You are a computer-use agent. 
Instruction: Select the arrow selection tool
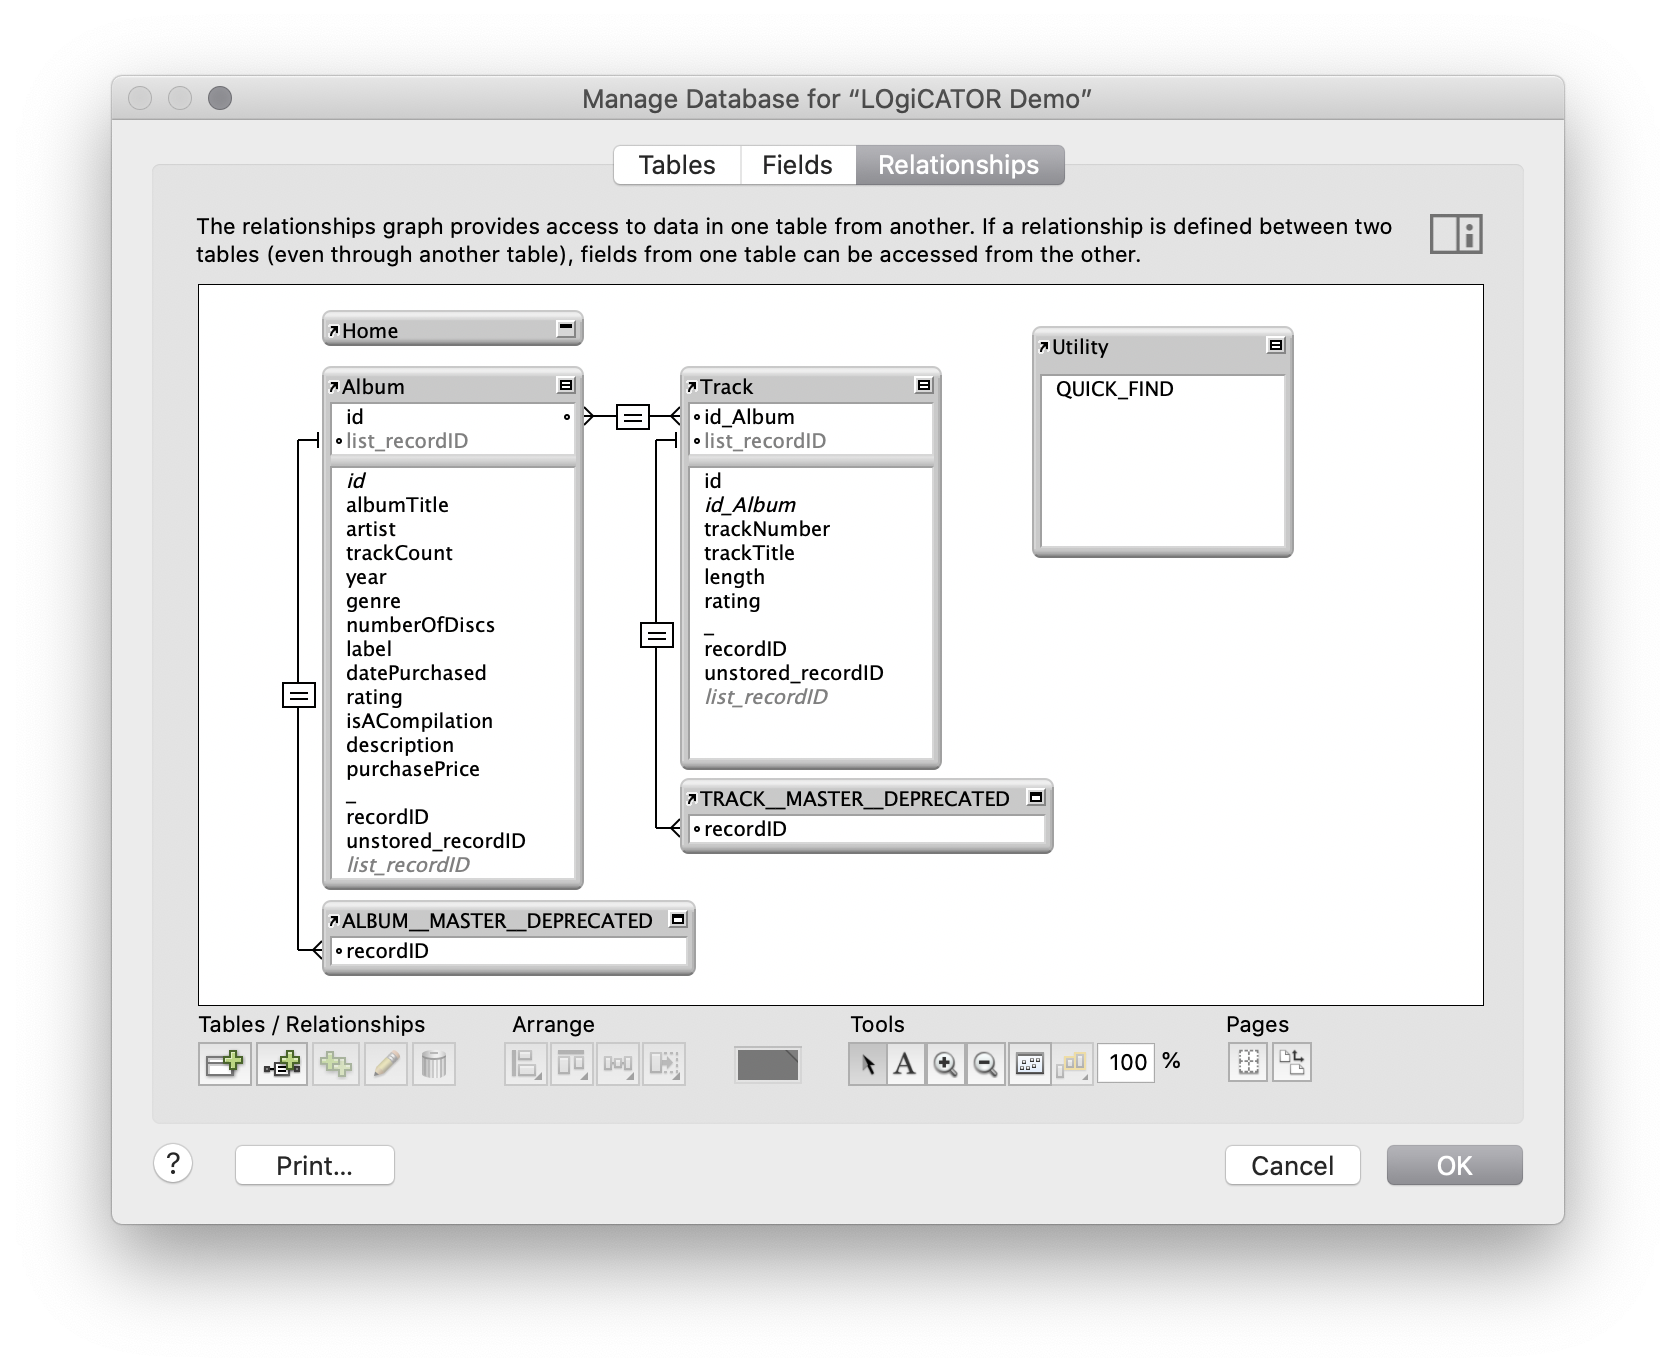click(868, 1064)
